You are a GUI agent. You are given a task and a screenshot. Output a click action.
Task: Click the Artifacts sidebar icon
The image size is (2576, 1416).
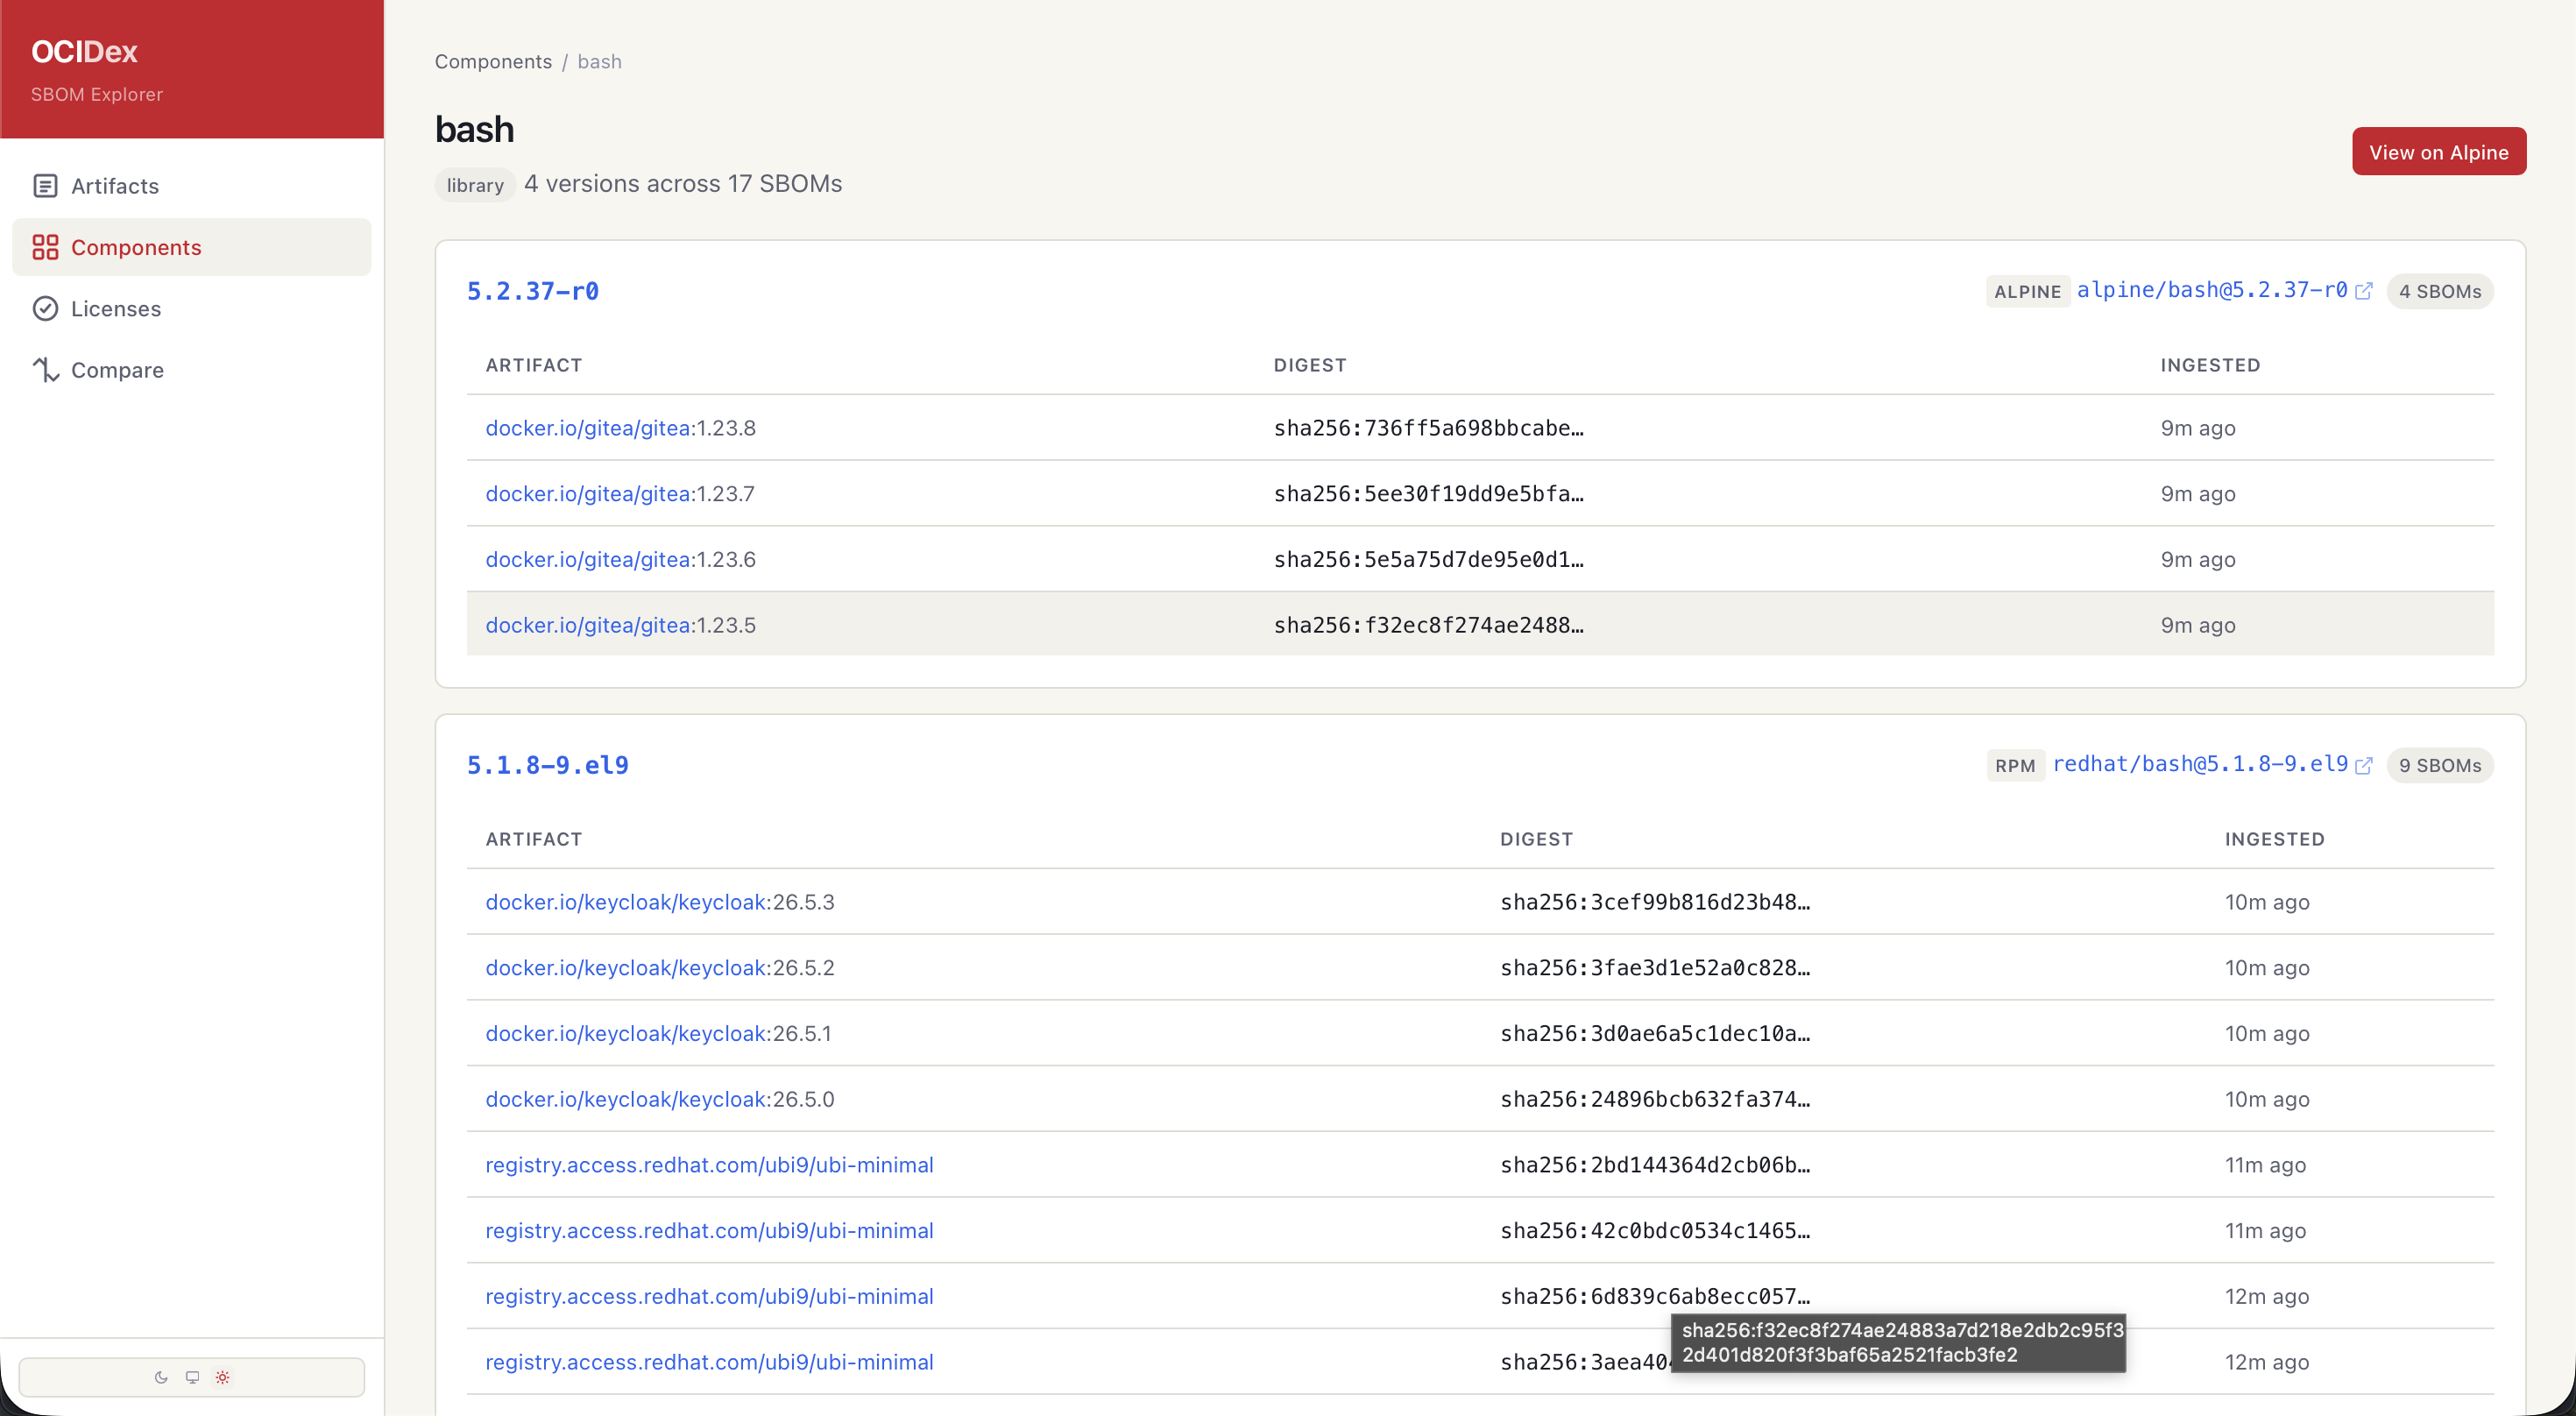coord(45,186)
